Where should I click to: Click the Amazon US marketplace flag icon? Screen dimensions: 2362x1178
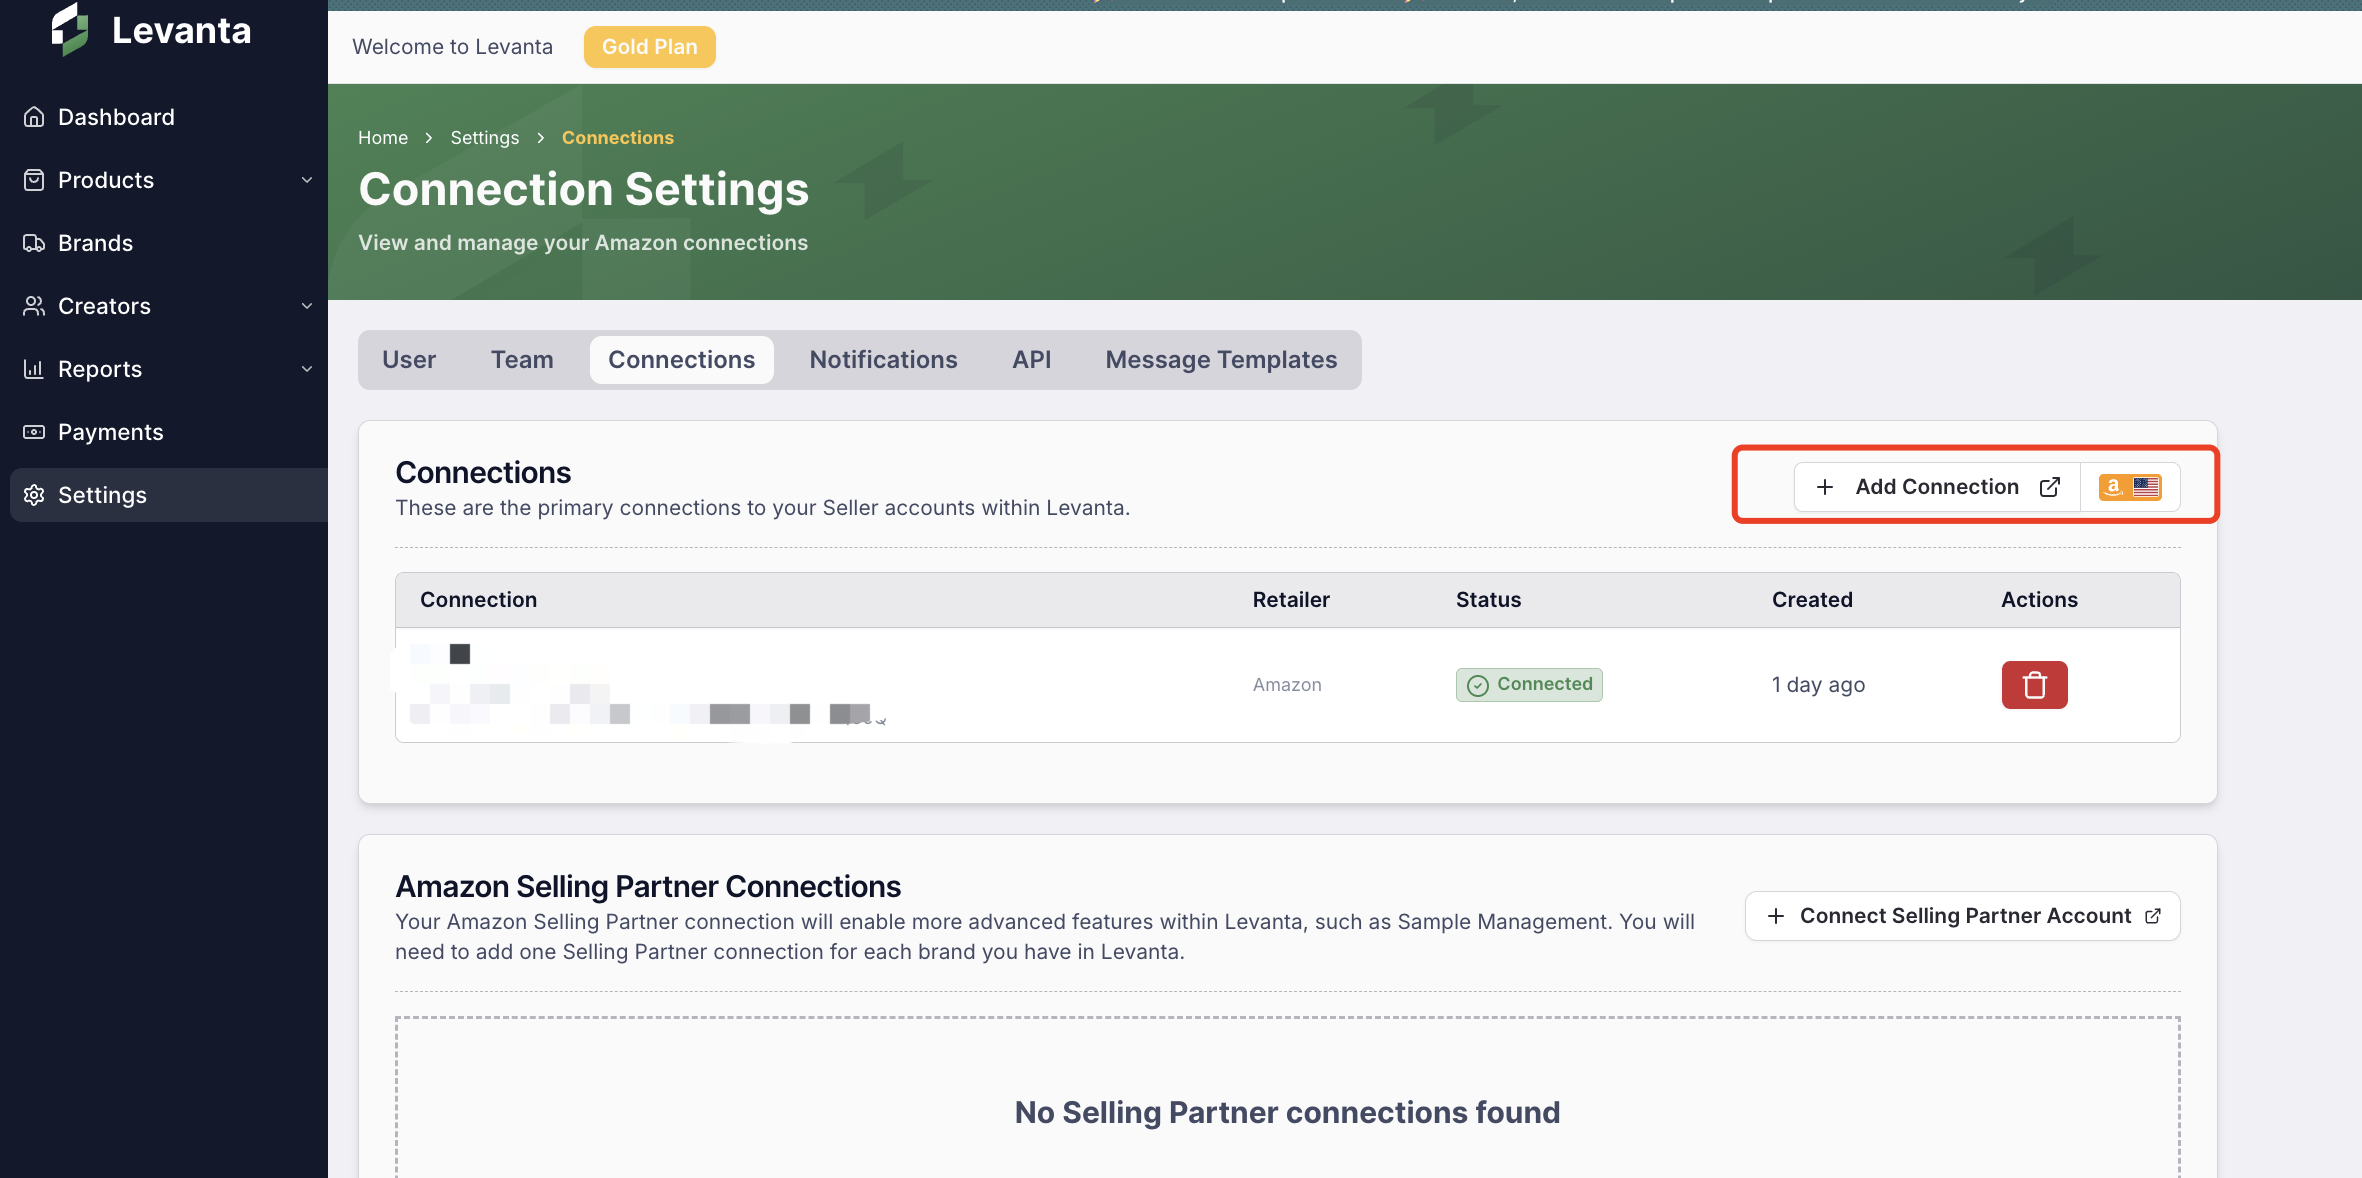click(x=2130, y=487)
